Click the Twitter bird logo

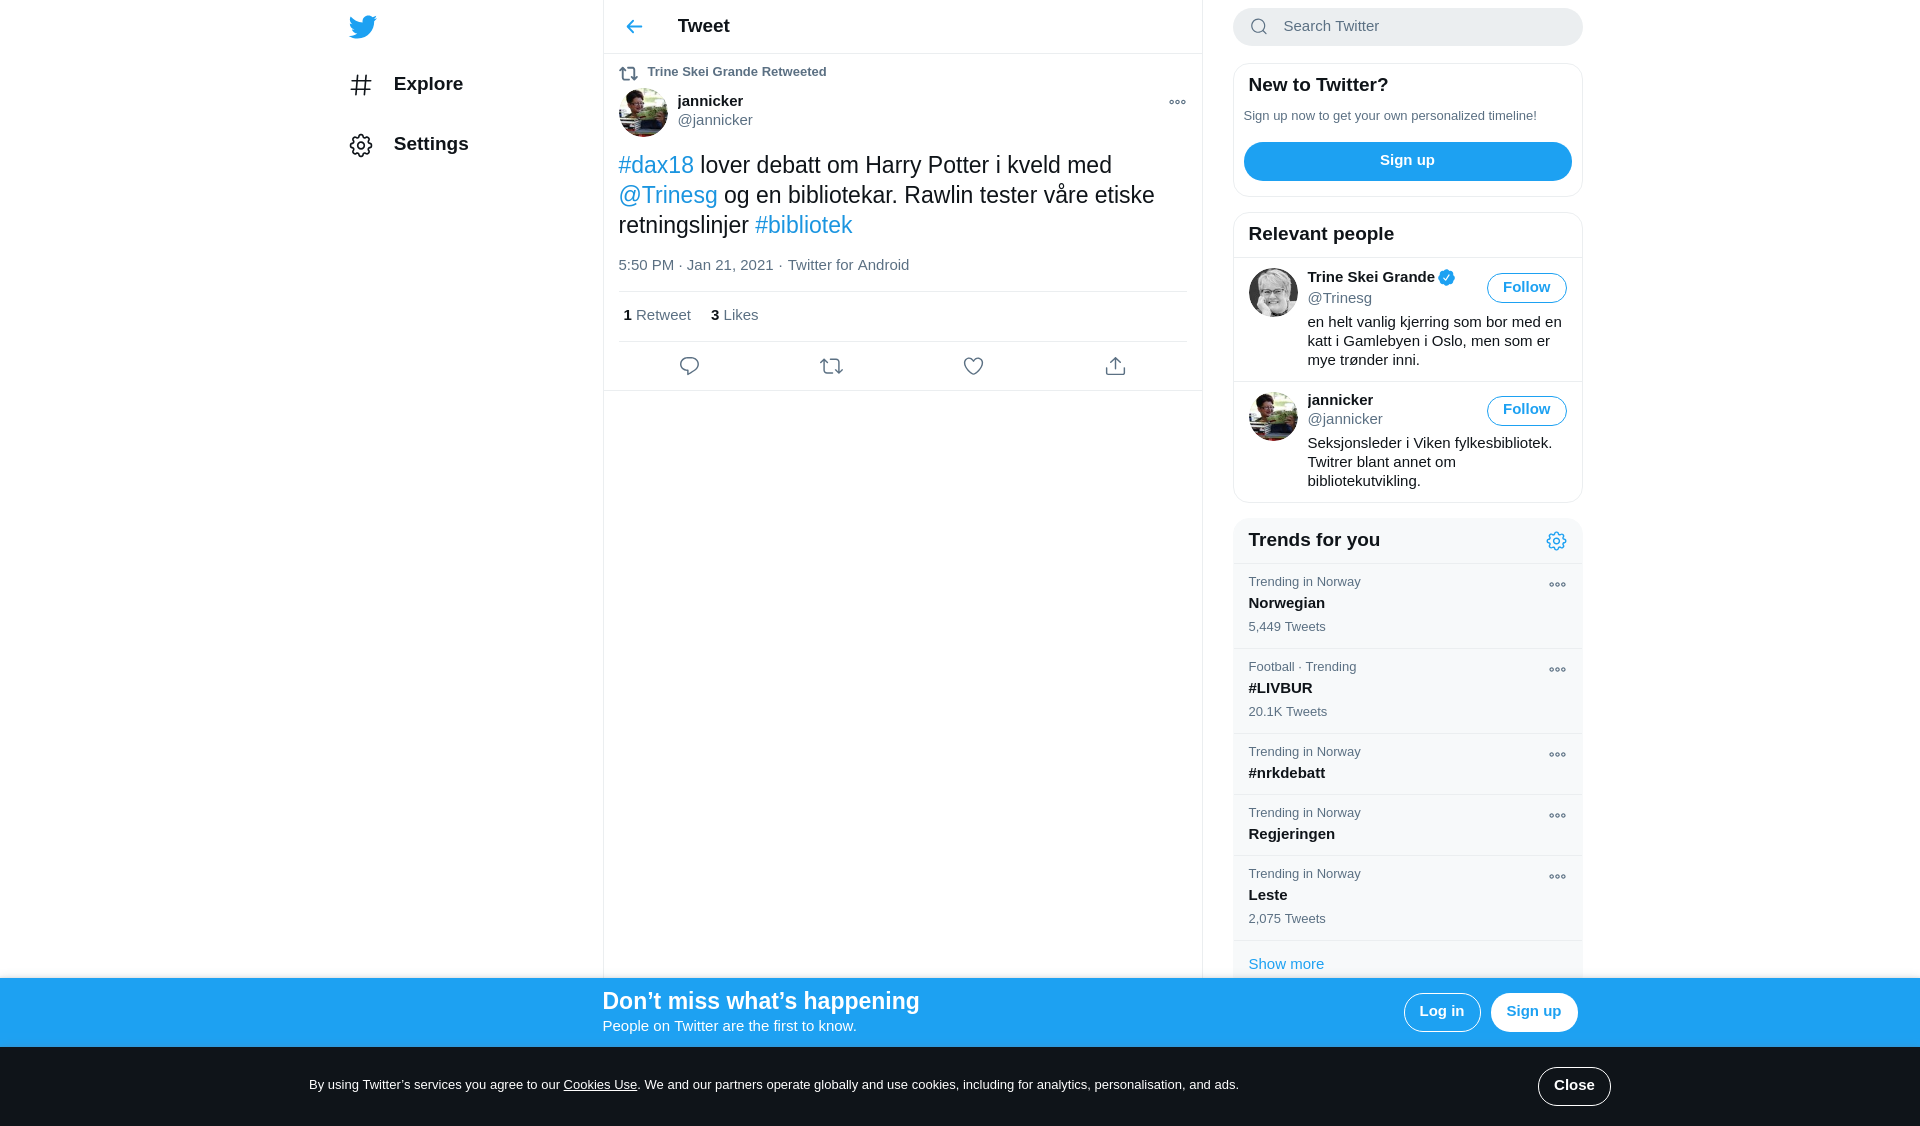[x=362, y=27]
